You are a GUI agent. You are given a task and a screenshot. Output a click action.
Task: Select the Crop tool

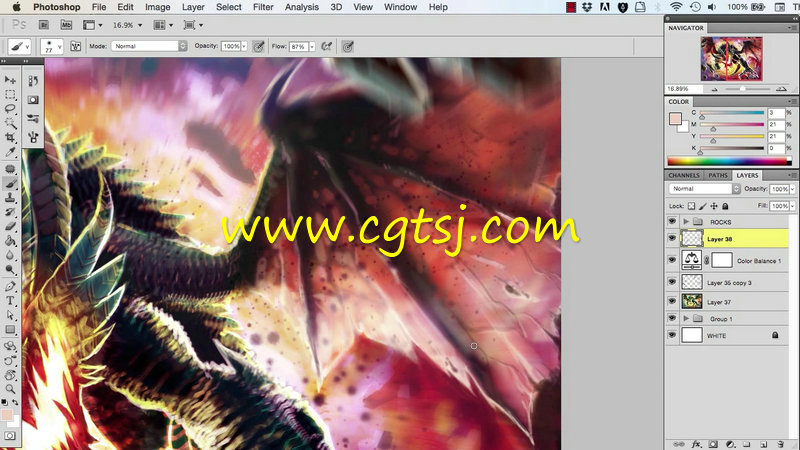click(10, 137)
